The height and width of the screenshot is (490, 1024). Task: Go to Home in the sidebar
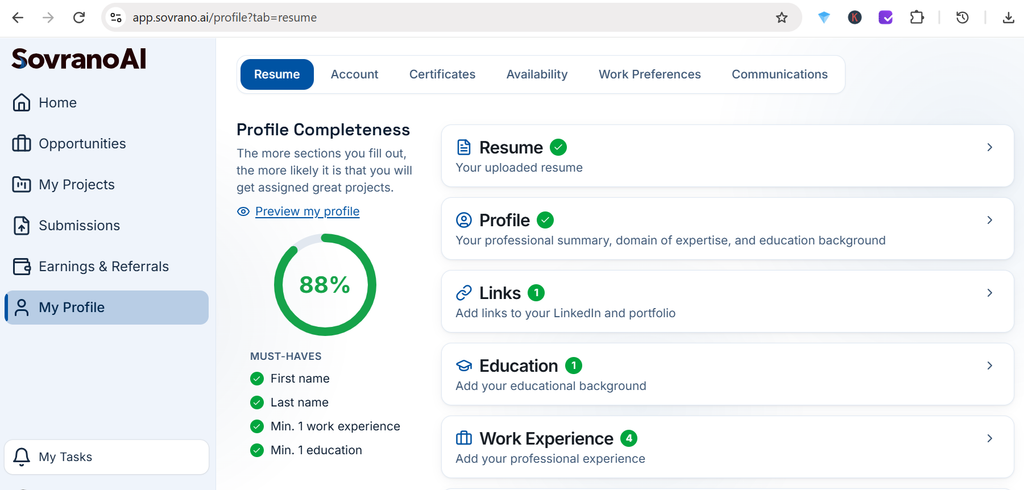[106, 103]
